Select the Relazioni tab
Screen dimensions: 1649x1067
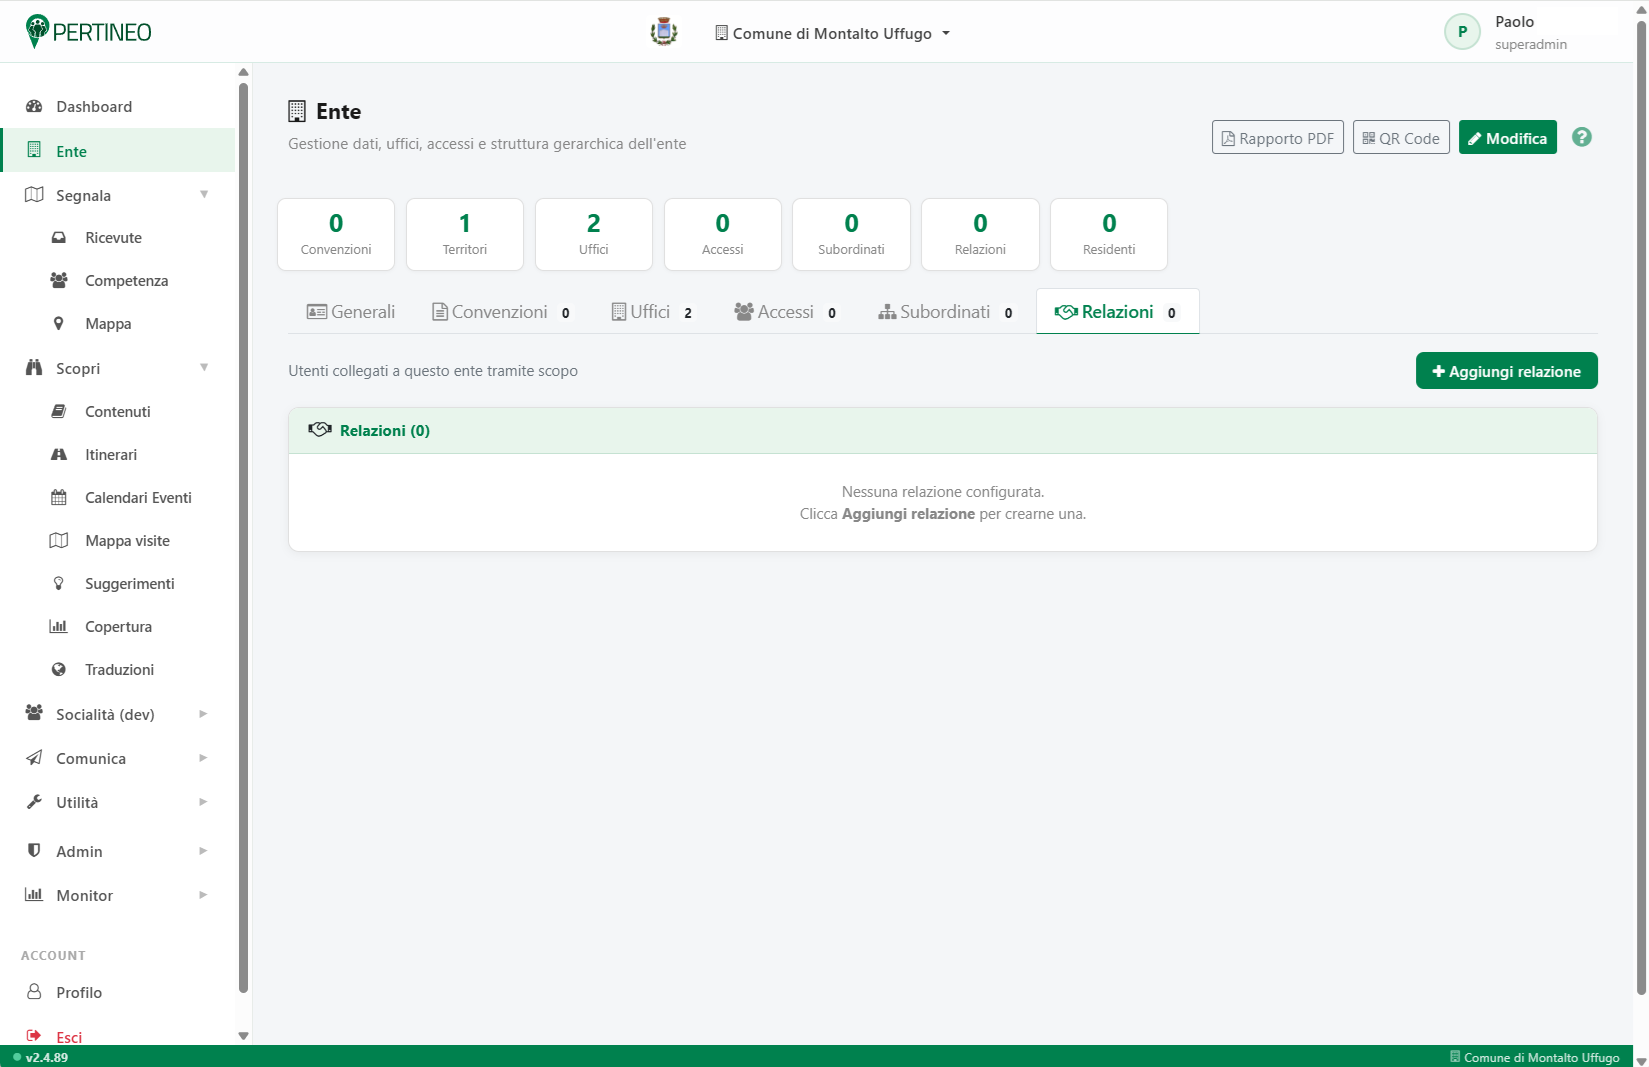coord(1118,312)
